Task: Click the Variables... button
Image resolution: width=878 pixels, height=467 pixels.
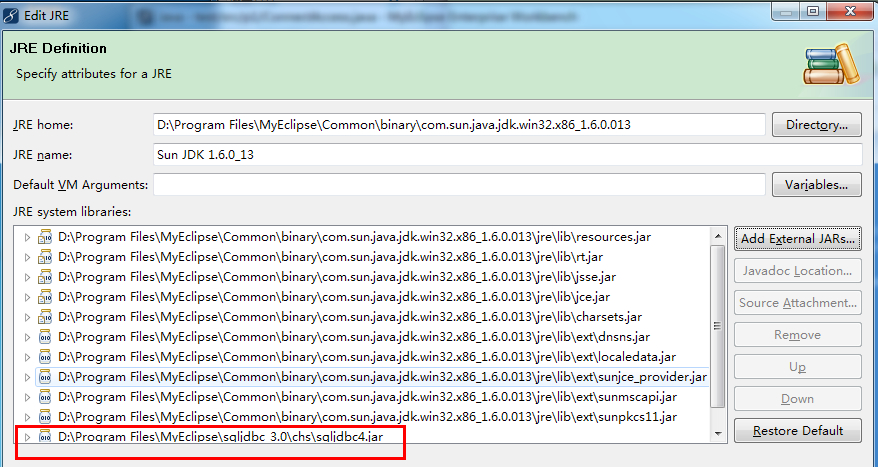Action: pos(816,185)
